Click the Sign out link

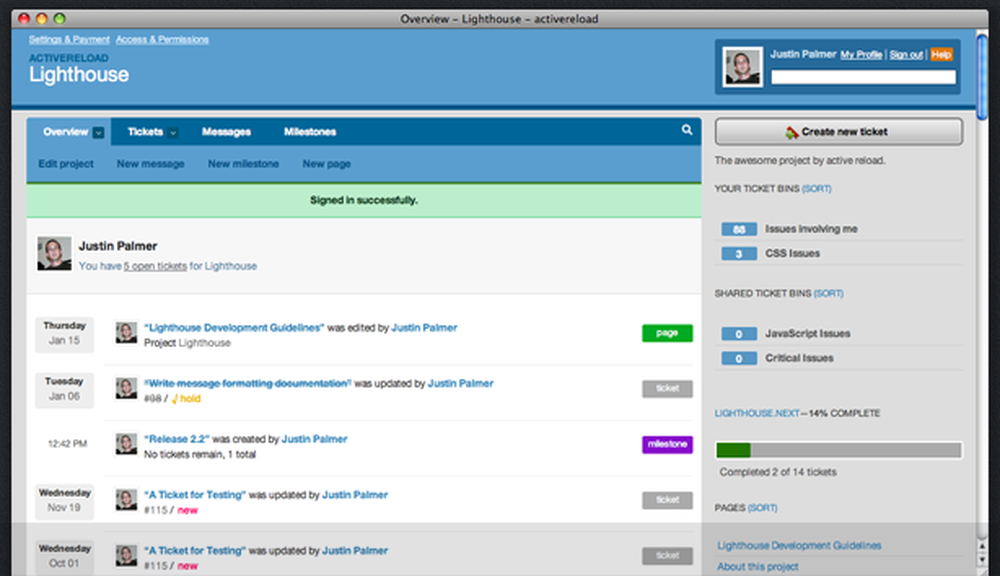tap(906, 55)
